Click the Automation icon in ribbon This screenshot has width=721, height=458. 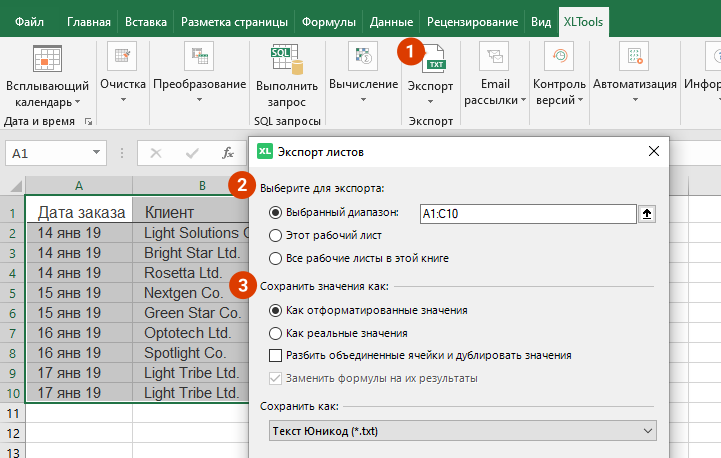click(634, 58)
